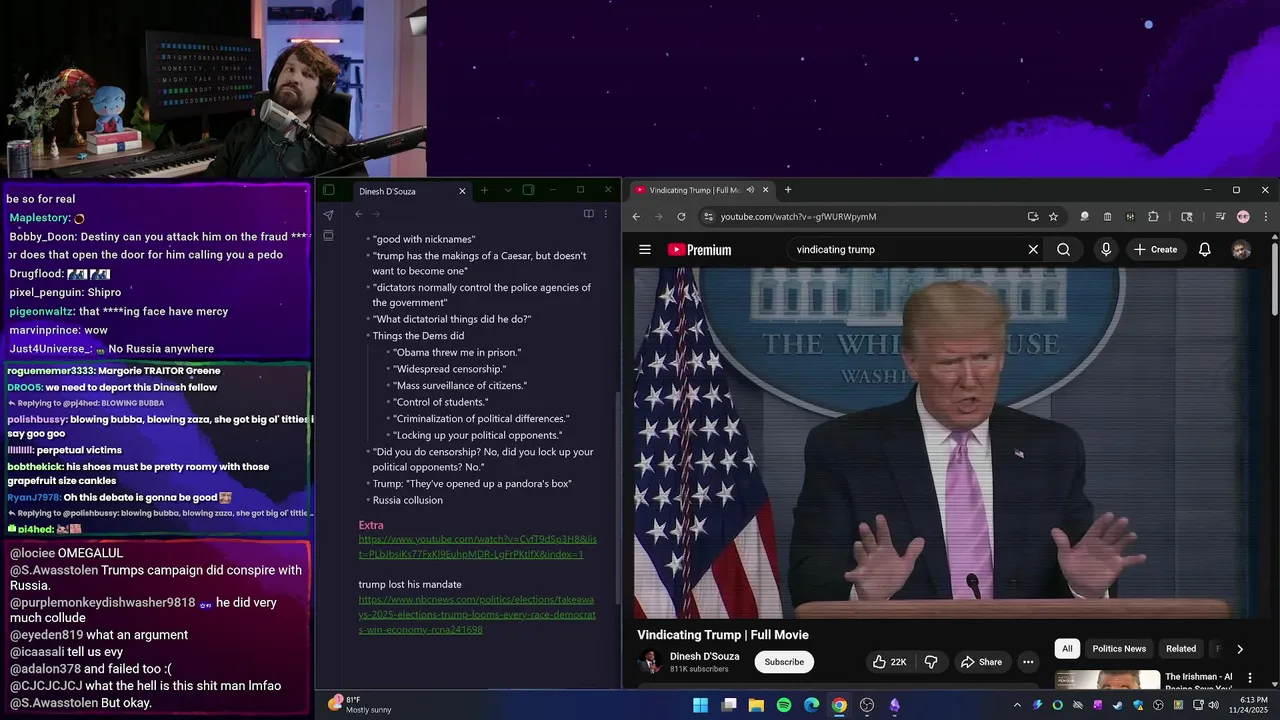Open the nbcnews.com elections link

pos(477,615)
